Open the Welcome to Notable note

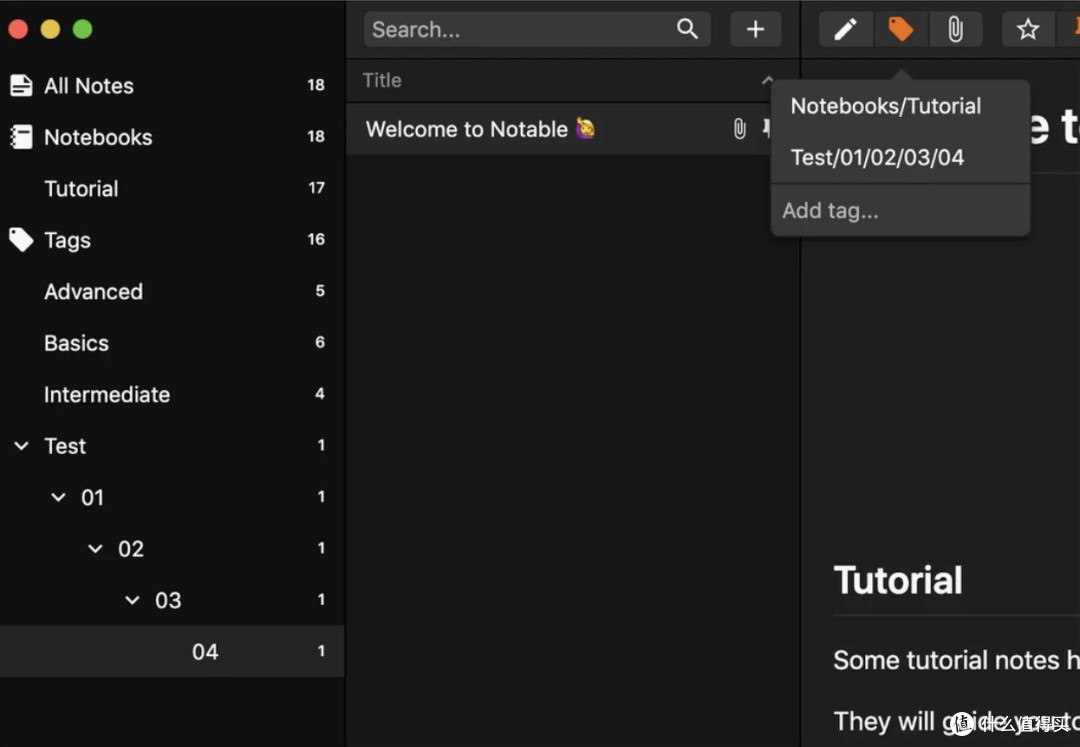pyautogui.click(x=572, y=129)
